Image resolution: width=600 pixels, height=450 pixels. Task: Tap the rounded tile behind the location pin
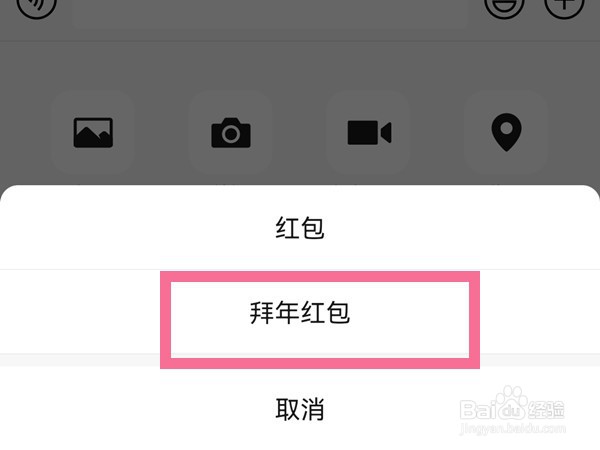506,132
